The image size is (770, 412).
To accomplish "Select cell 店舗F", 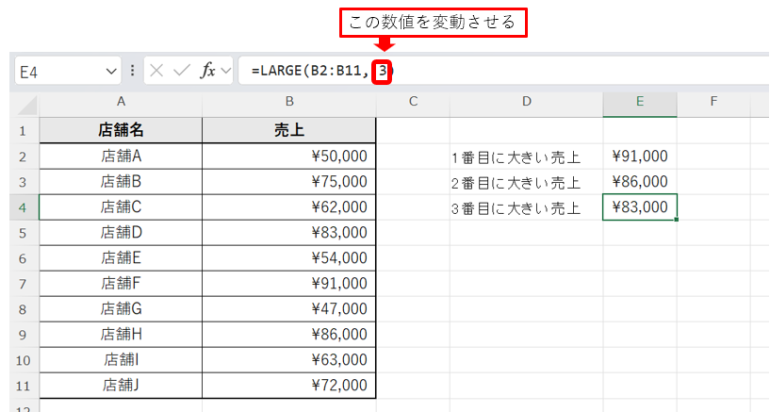I will (121, 284).
